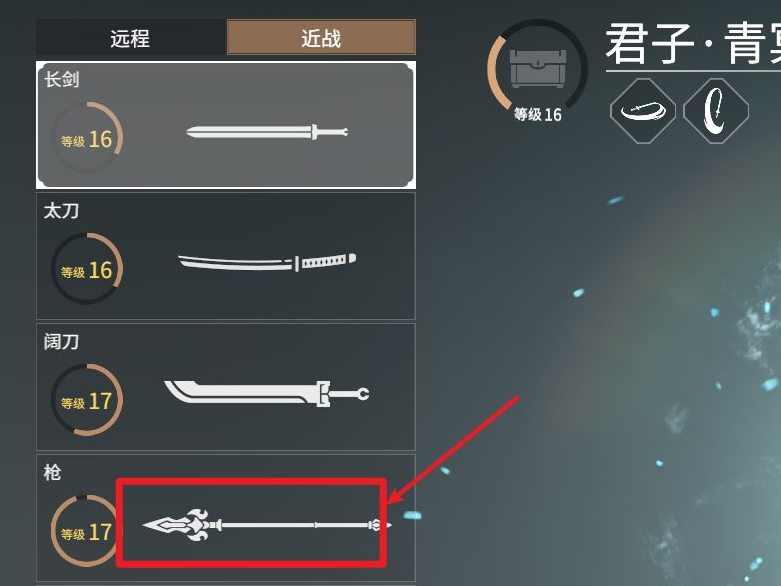Select the 长剑 longsword weapon card
Viewport: 781px width, 586px height.
pos(226,125)
